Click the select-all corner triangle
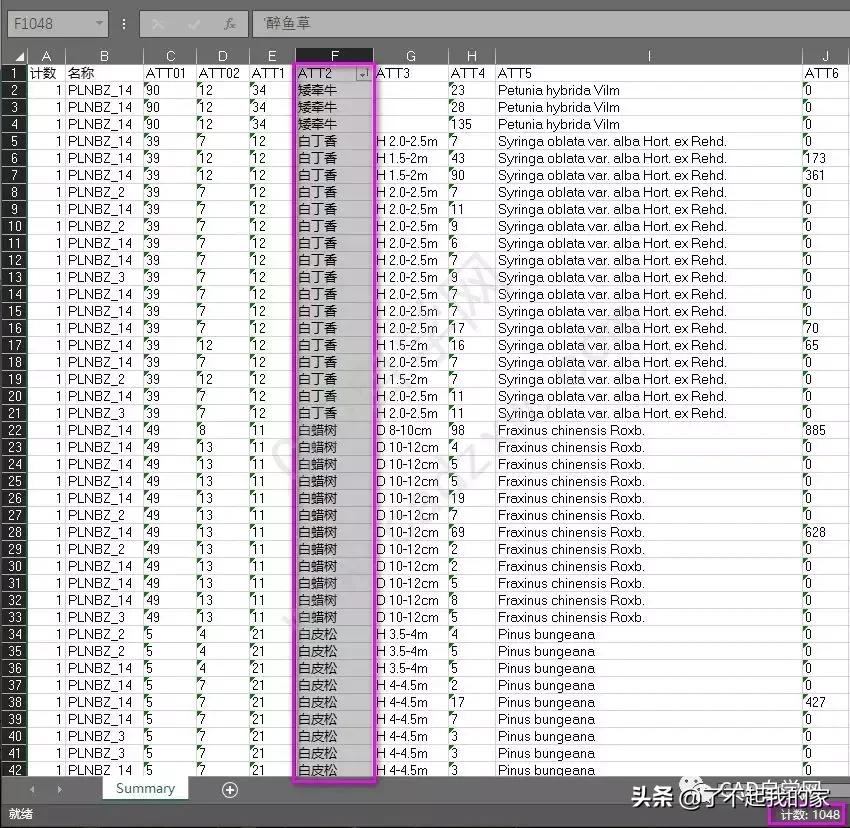Screen dimensions: 850x828 click(13, 56)
